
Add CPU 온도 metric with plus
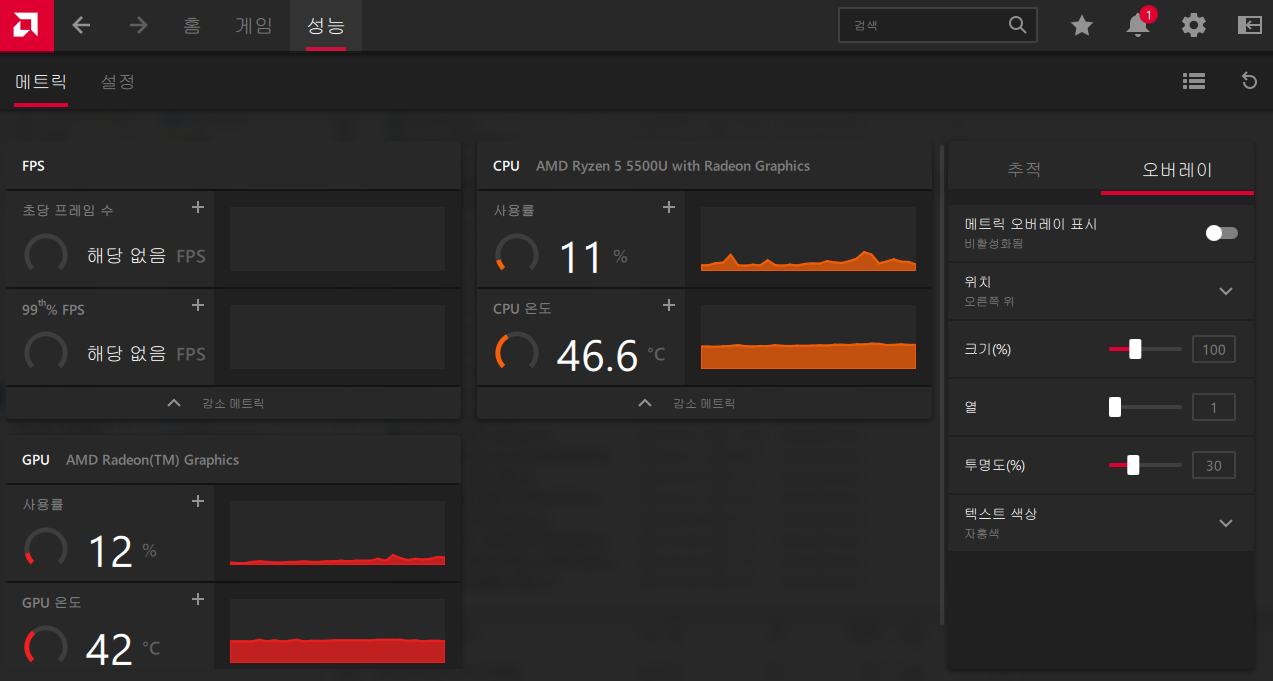669,305
